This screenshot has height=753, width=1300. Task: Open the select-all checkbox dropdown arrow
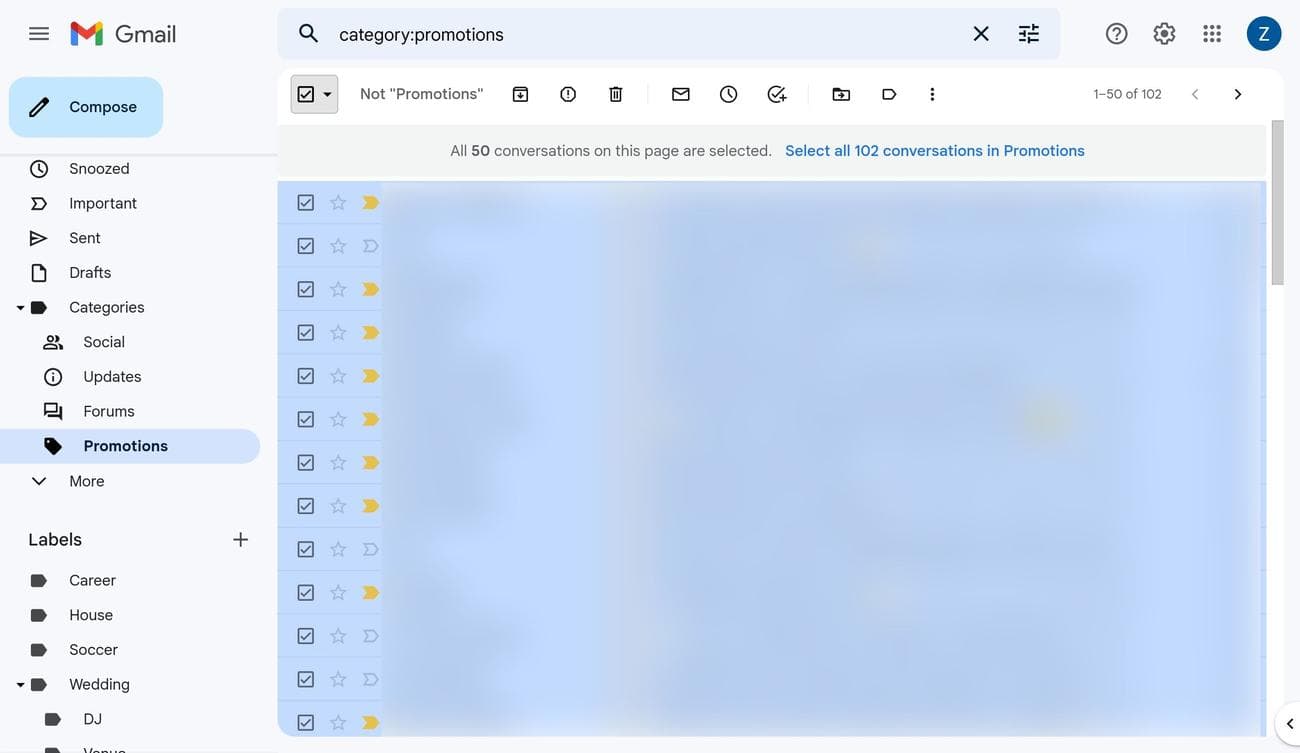coord(327,95)
